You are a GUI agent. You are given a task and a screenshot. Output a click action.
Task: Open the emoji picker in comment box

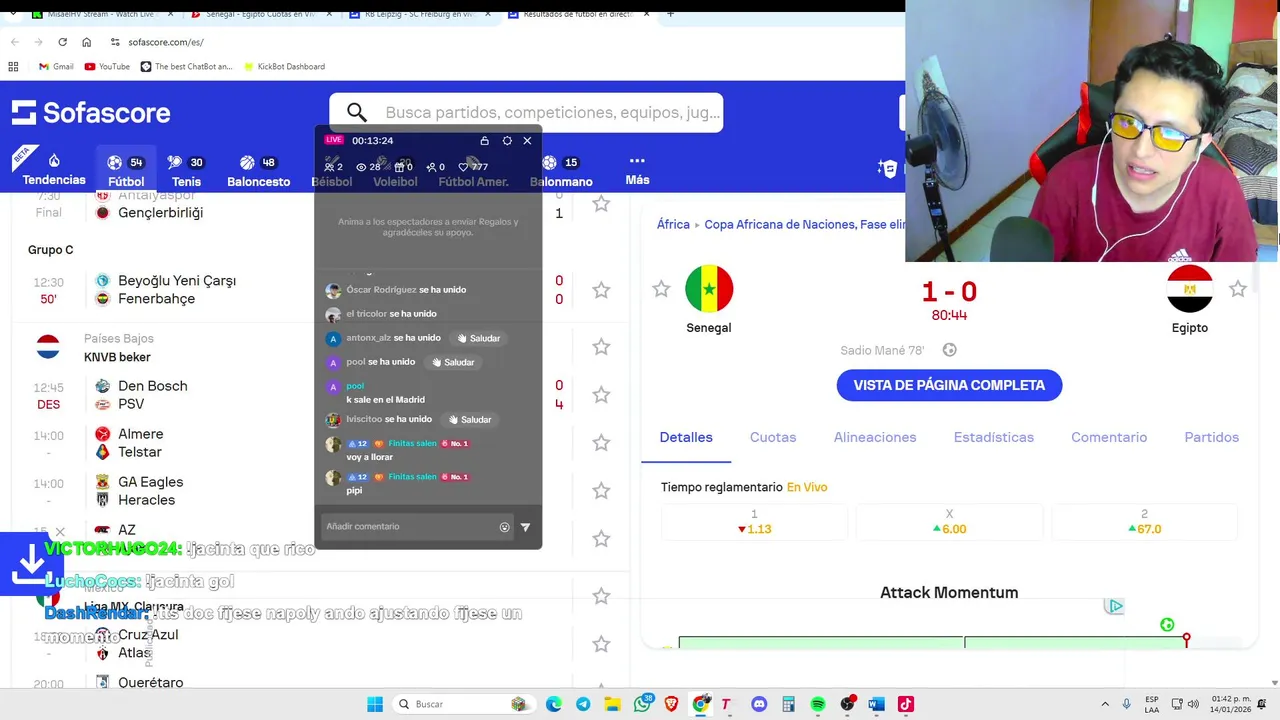coord(504,527)
